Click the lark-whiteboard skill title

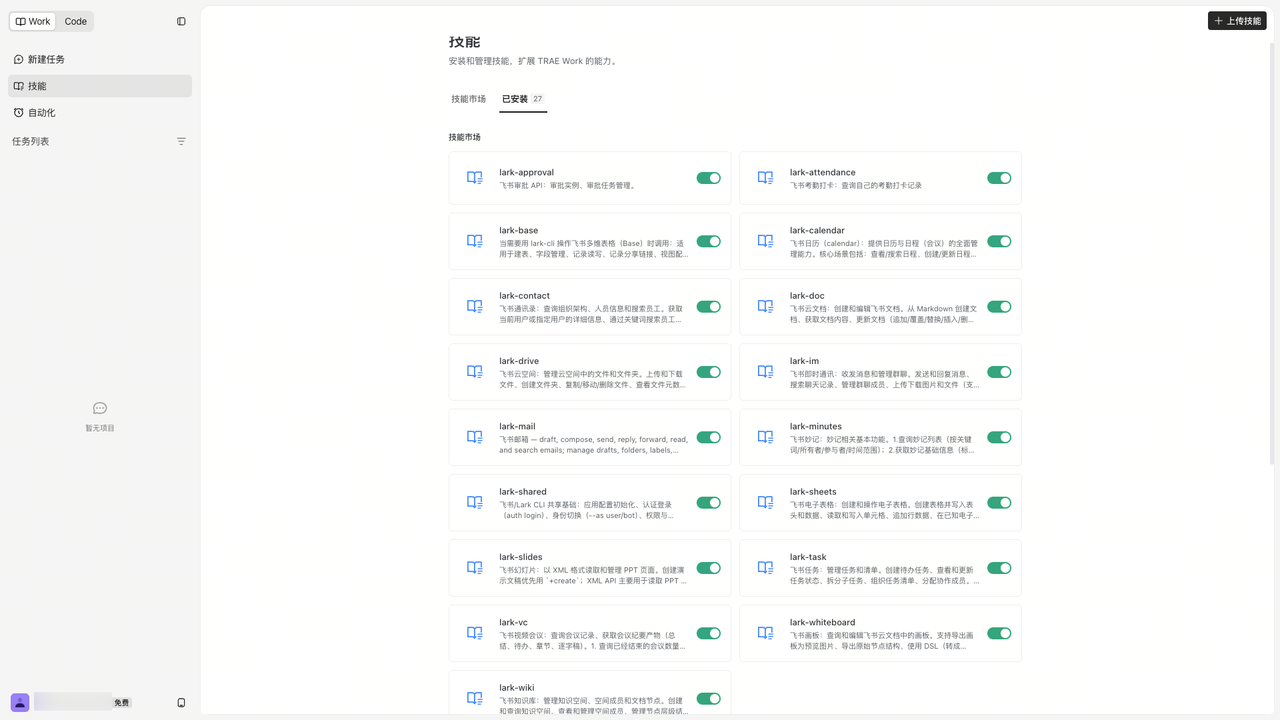(x=823, y=622)
